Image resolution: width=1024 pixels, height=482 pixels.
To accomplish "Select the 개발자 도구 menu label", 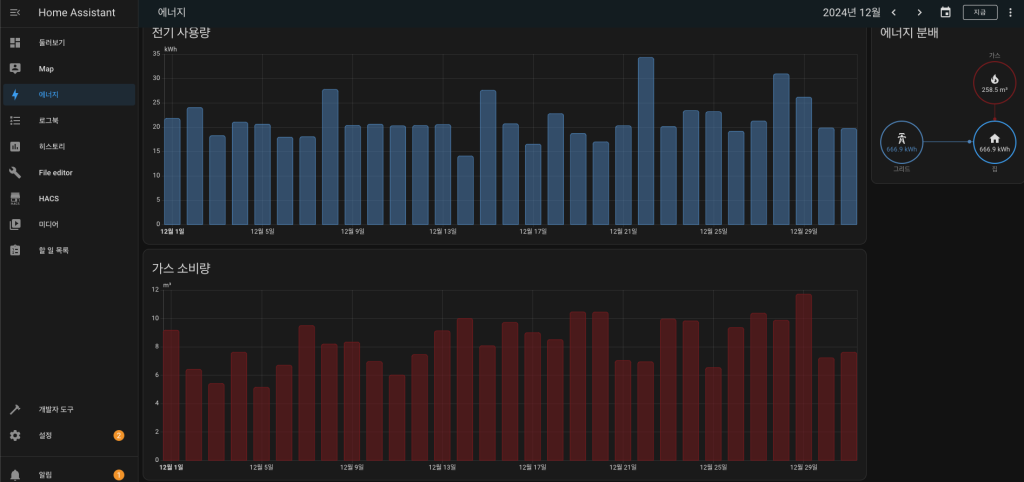I will pos(56,410).
